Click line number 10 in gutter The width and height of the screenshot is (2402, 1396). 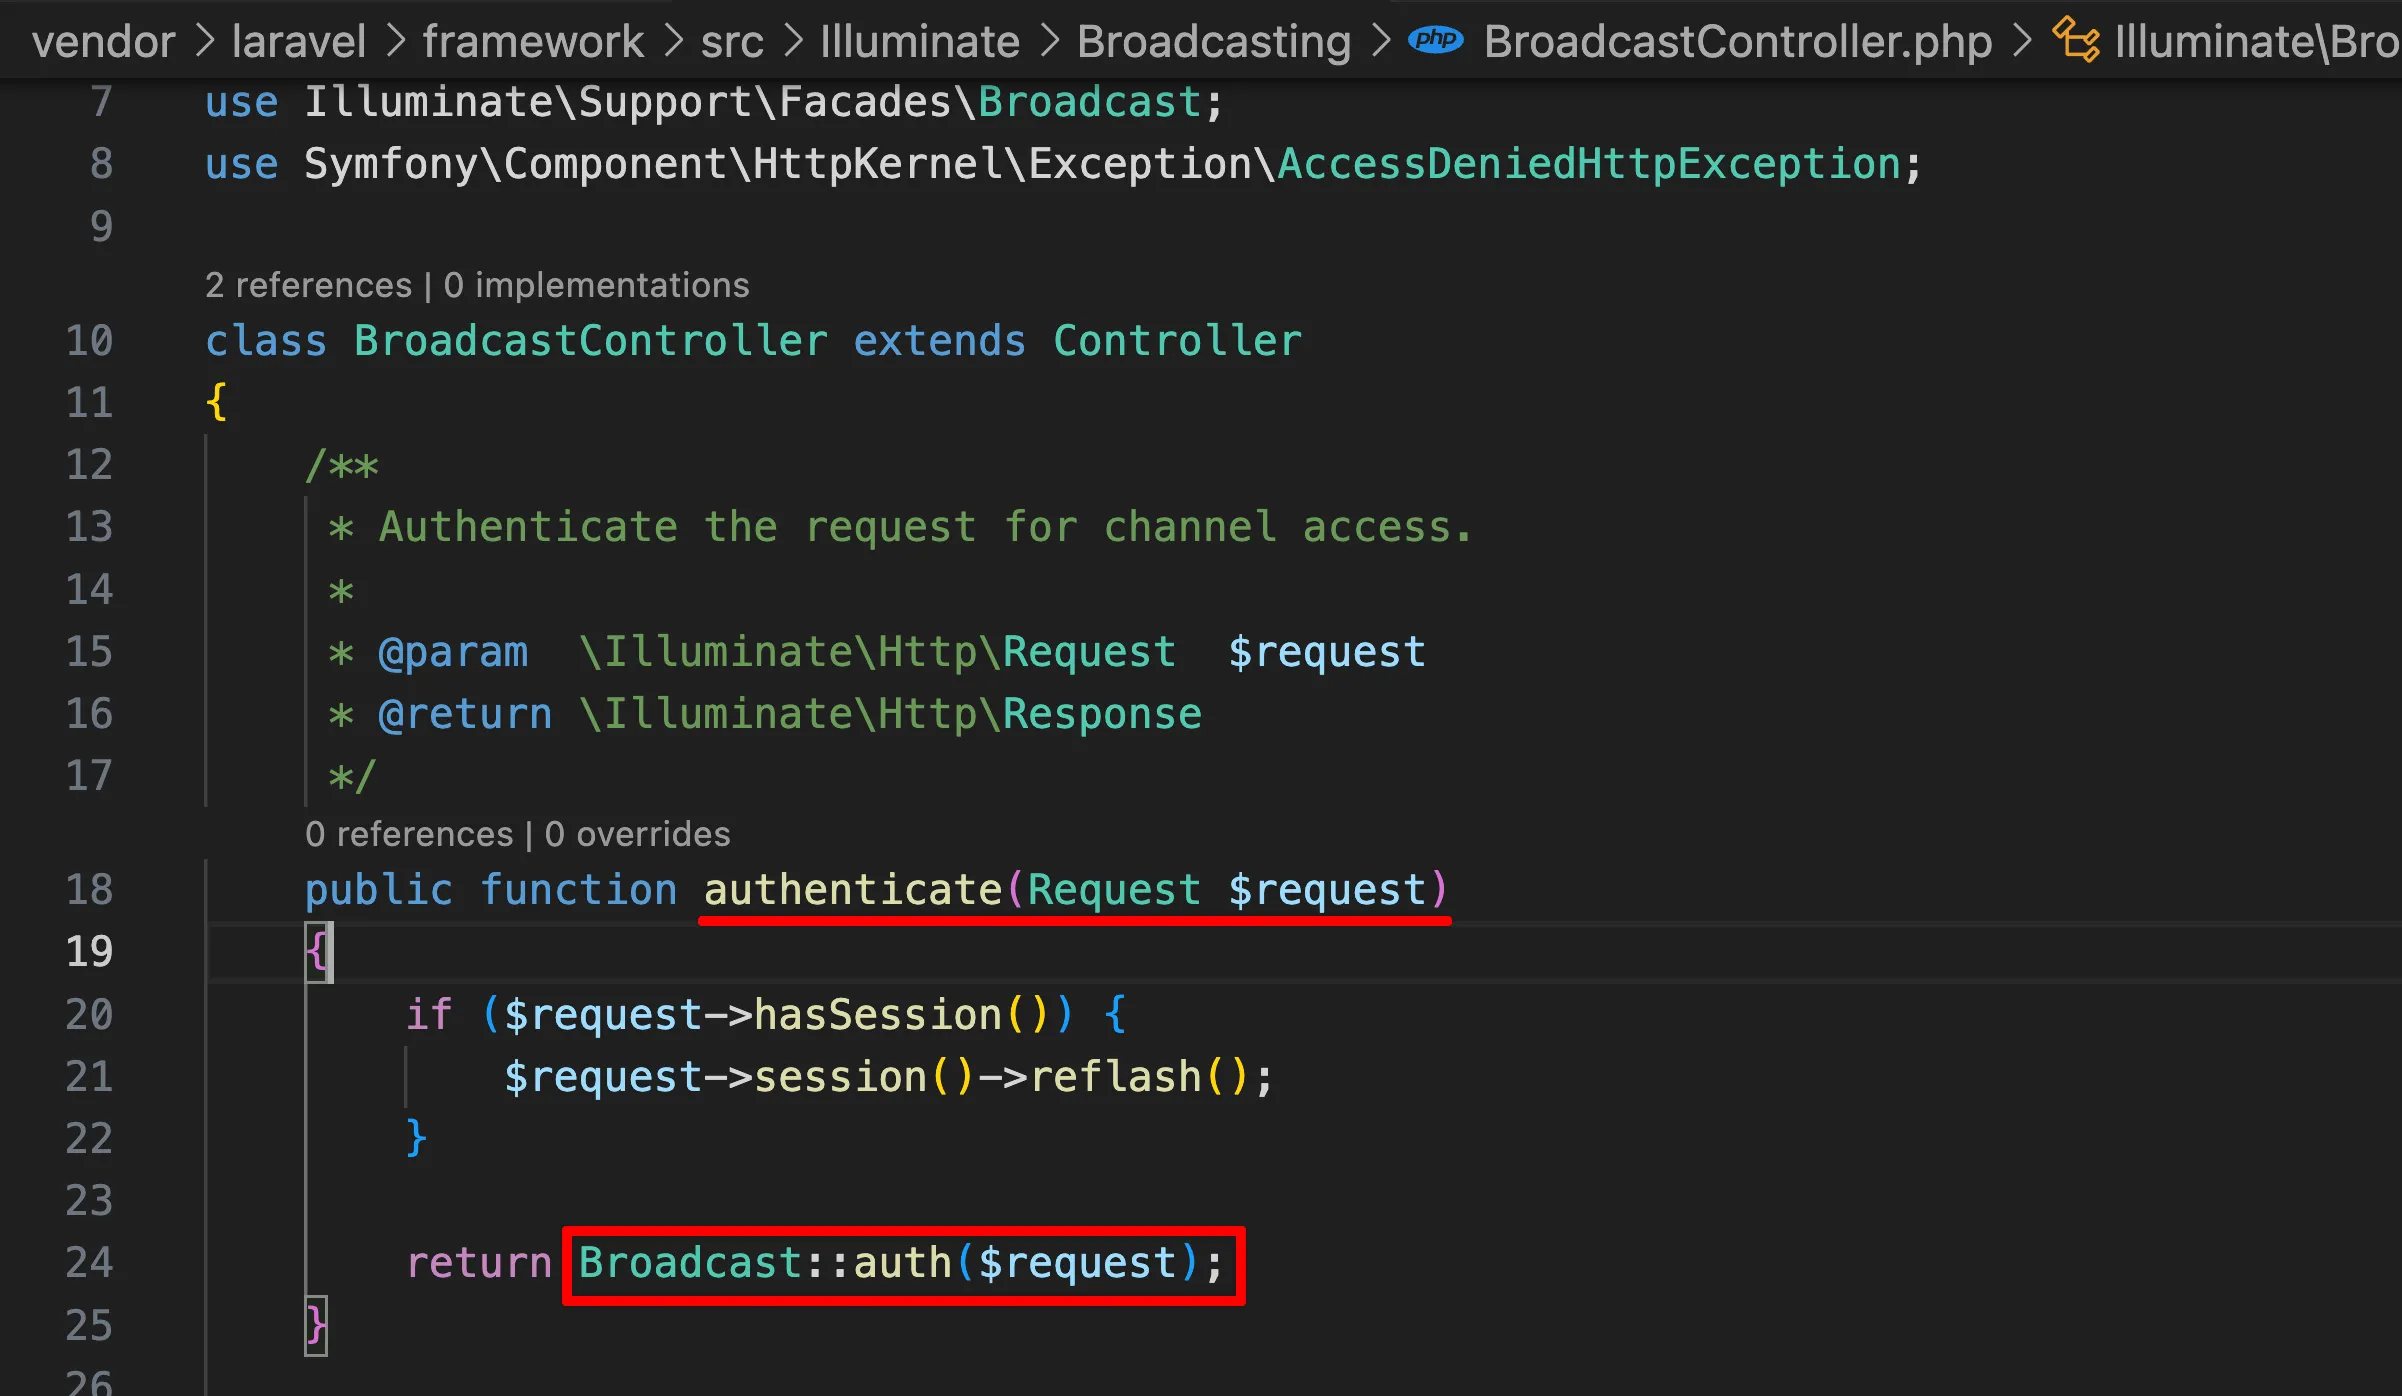pyautogui.click(x=89, y=341)
